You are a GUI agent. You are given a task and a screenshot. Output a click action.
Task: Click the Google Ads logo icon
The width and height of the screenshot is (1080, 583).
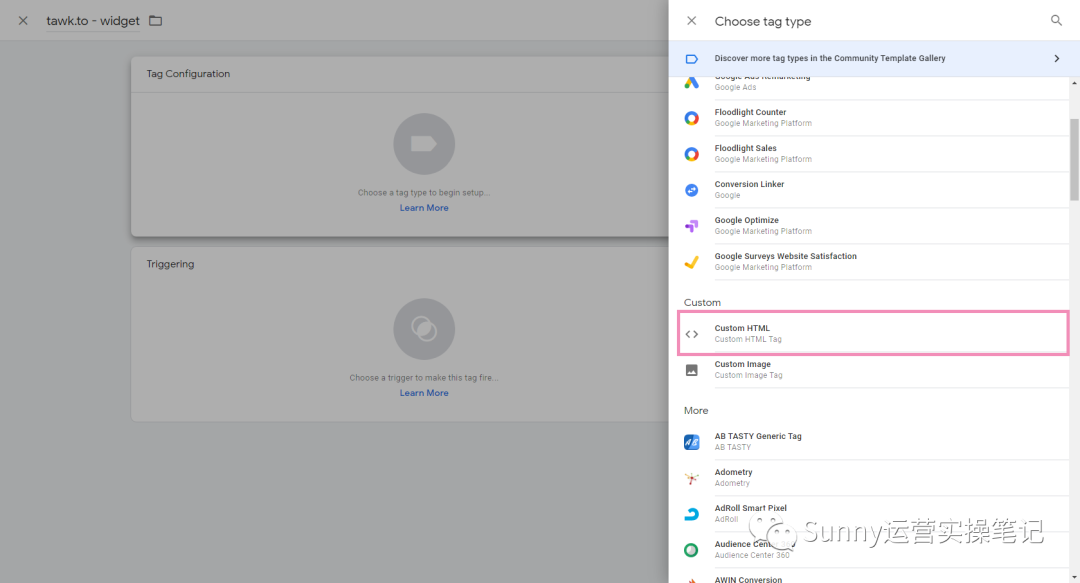click(x=692, y=83)
